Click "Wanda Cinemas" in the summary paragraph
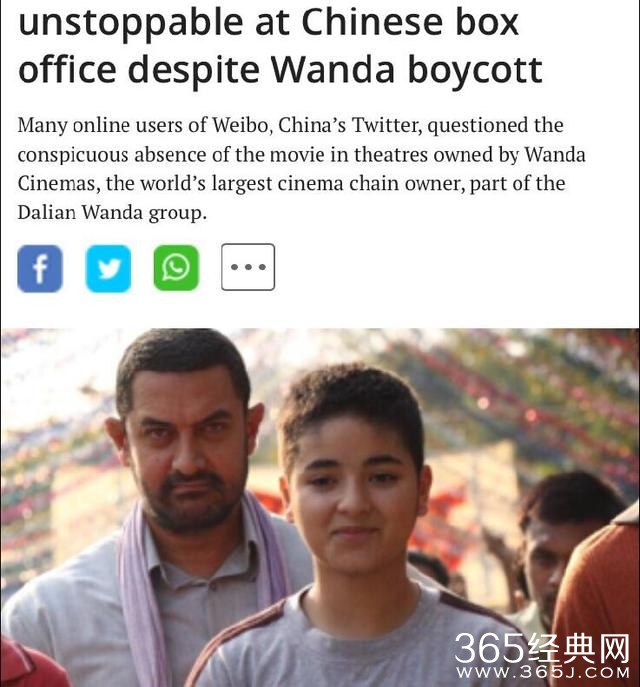The height and width of the screenshot is (687, 640). (x=555, y=155)
